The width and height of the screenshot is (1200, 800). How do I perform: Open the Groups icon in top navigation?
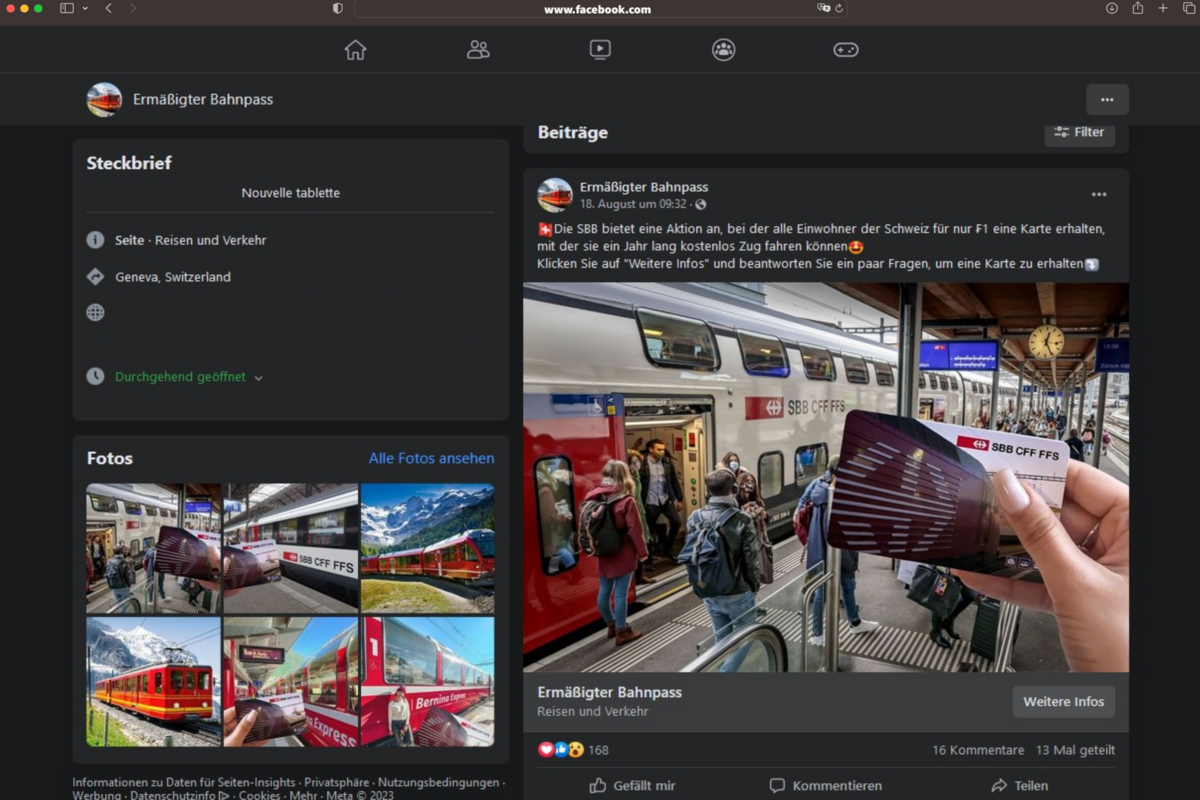[x=723, y=50]
